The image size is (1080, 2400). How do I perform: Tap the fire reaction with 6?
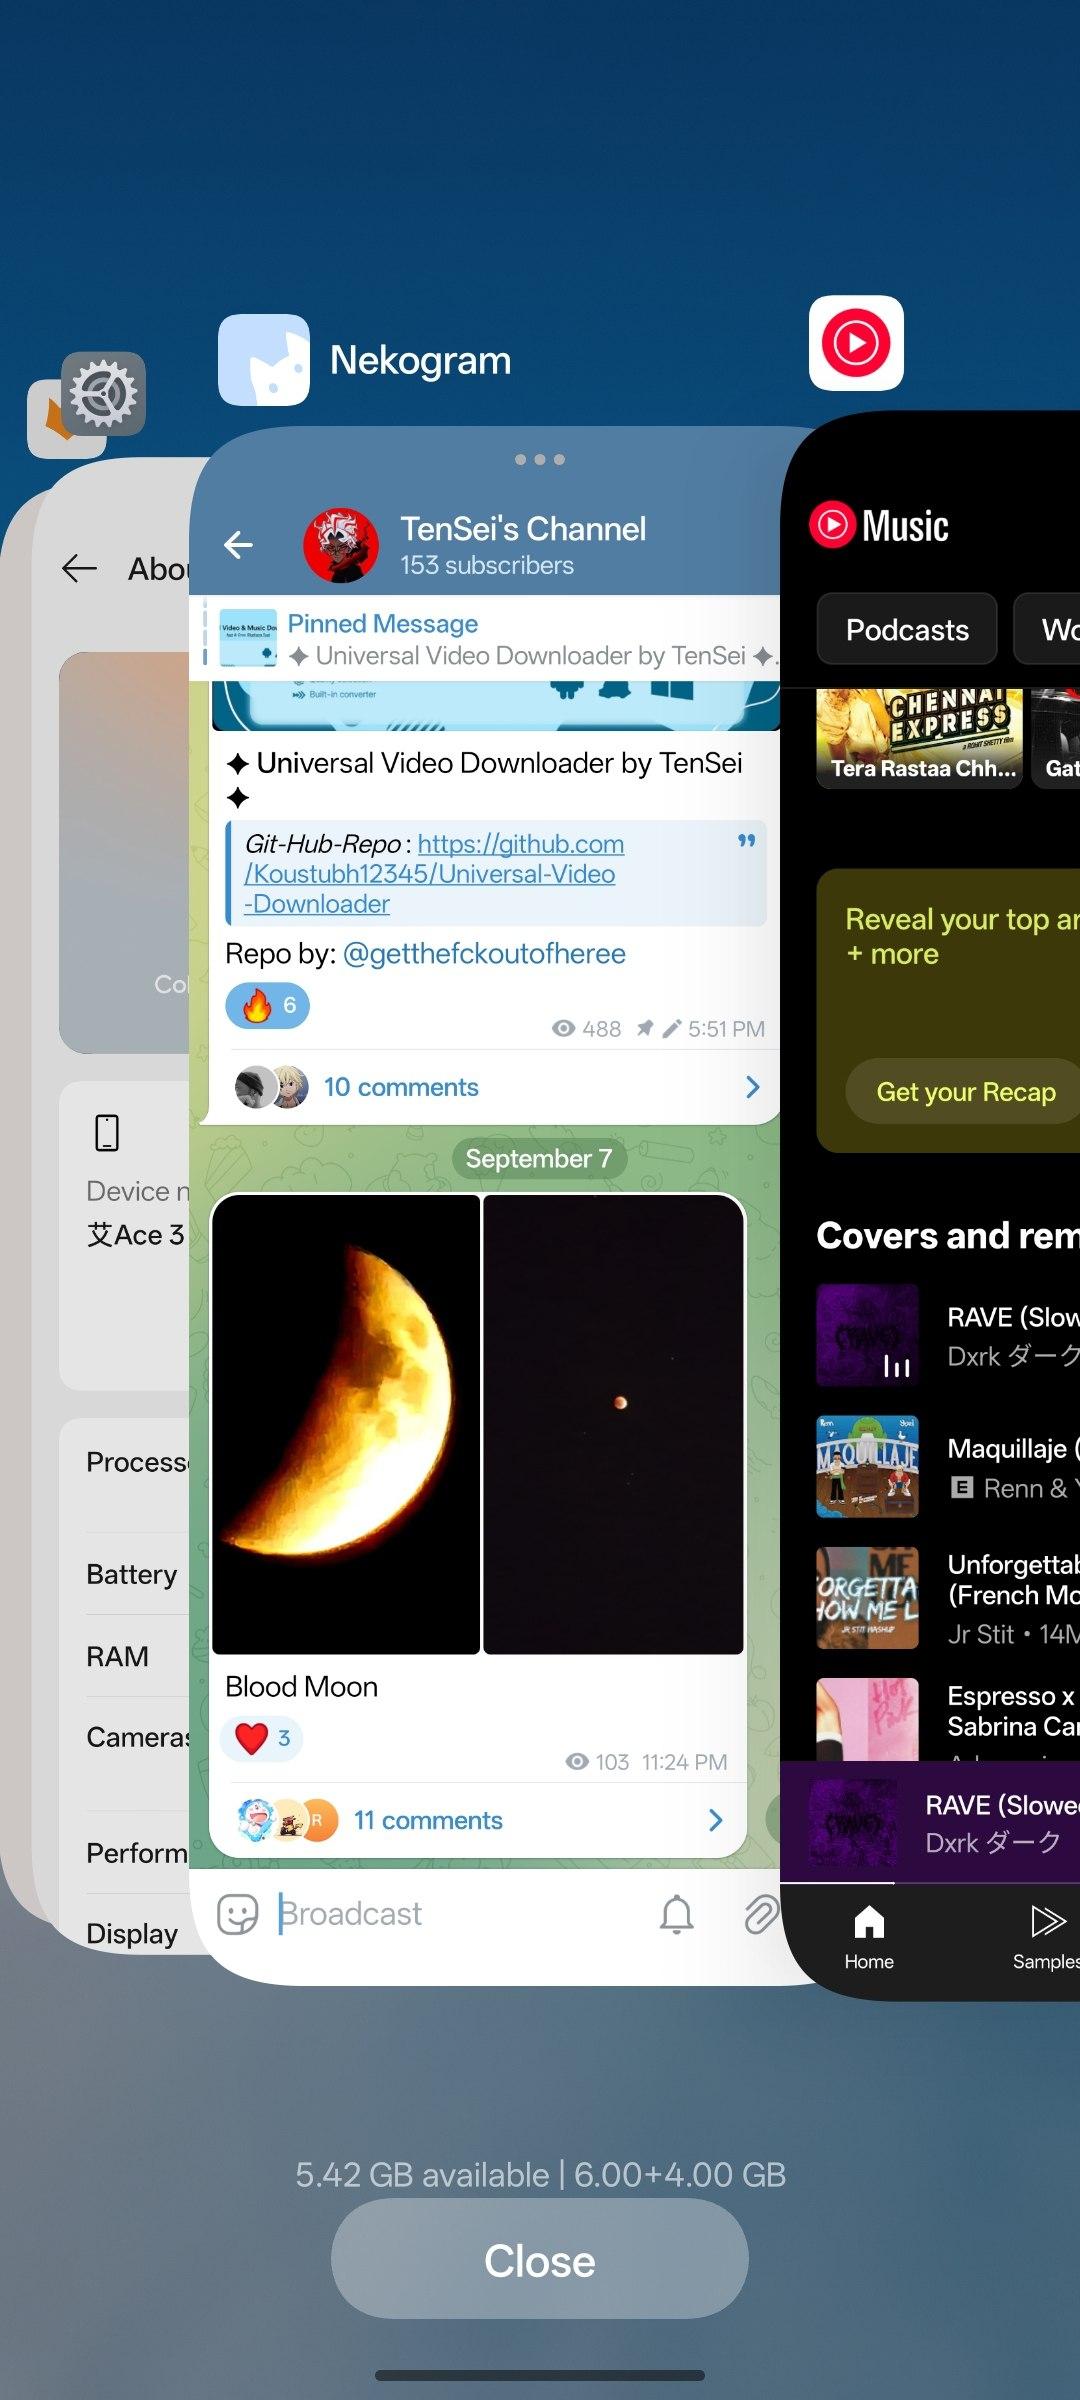tap(268, 1005)
